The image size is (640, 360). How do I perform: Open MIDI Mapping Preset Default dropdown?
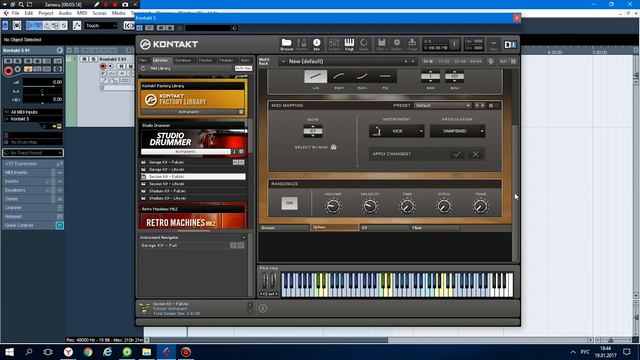click(442, 105)
